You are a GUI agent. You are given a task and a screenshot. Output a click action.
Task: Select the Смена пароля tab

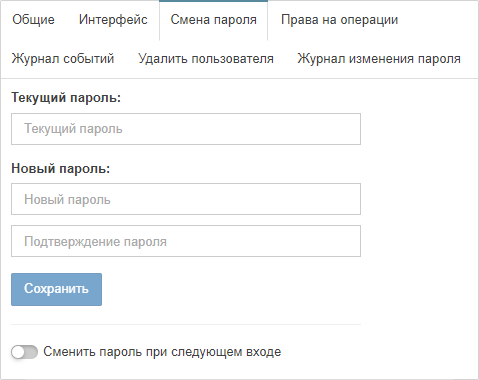pos(214,20)
